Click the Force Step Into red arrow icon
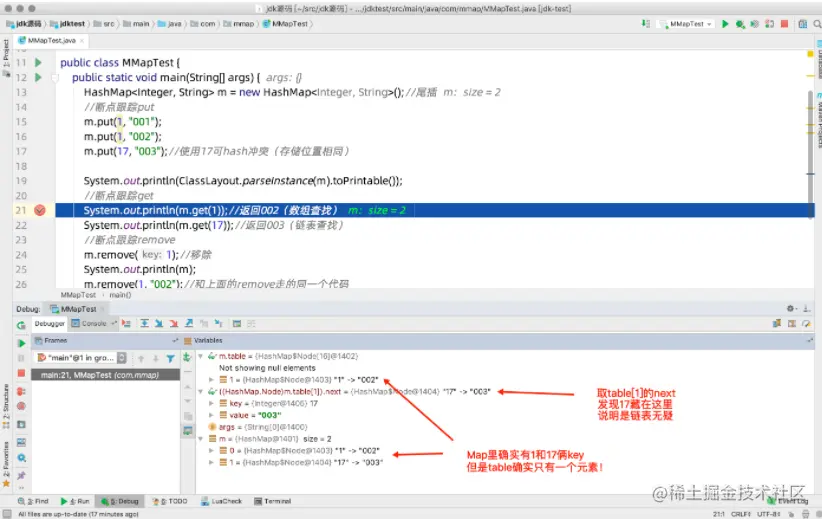Viewport: 822px width, 519px height. click(x=174, y=323)
